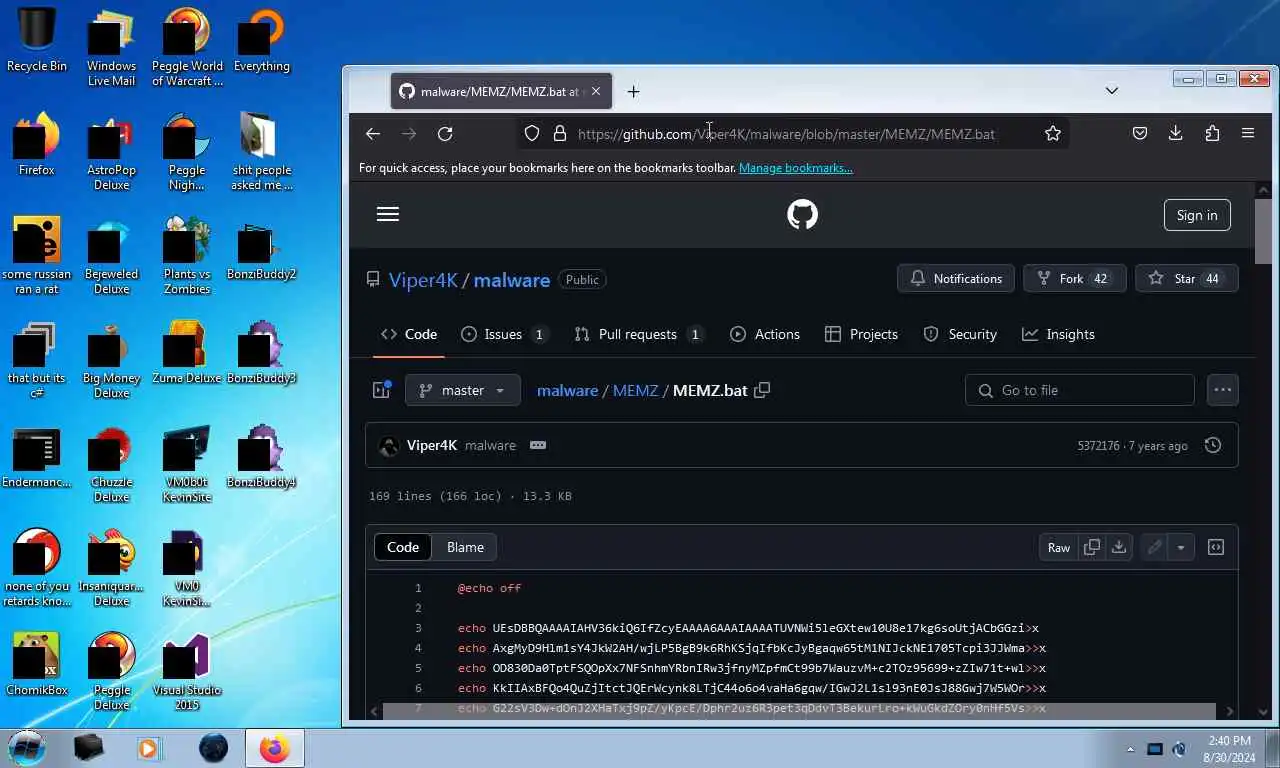
Task: Open the Pocket save icon in the toolbar
Action: 1139,133
